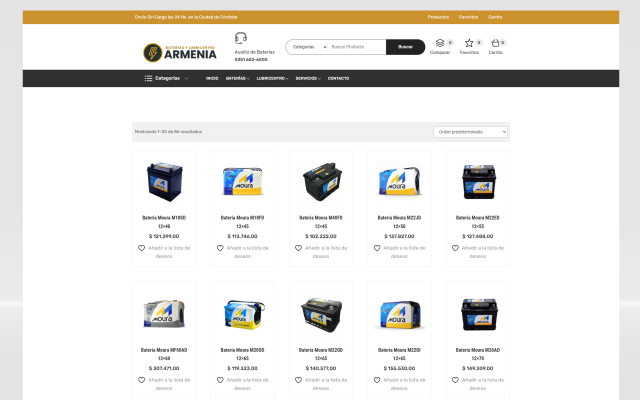Expand the Categorías menu in dark bar
Screen dimensions: 640x400
(x=167, y=78)
